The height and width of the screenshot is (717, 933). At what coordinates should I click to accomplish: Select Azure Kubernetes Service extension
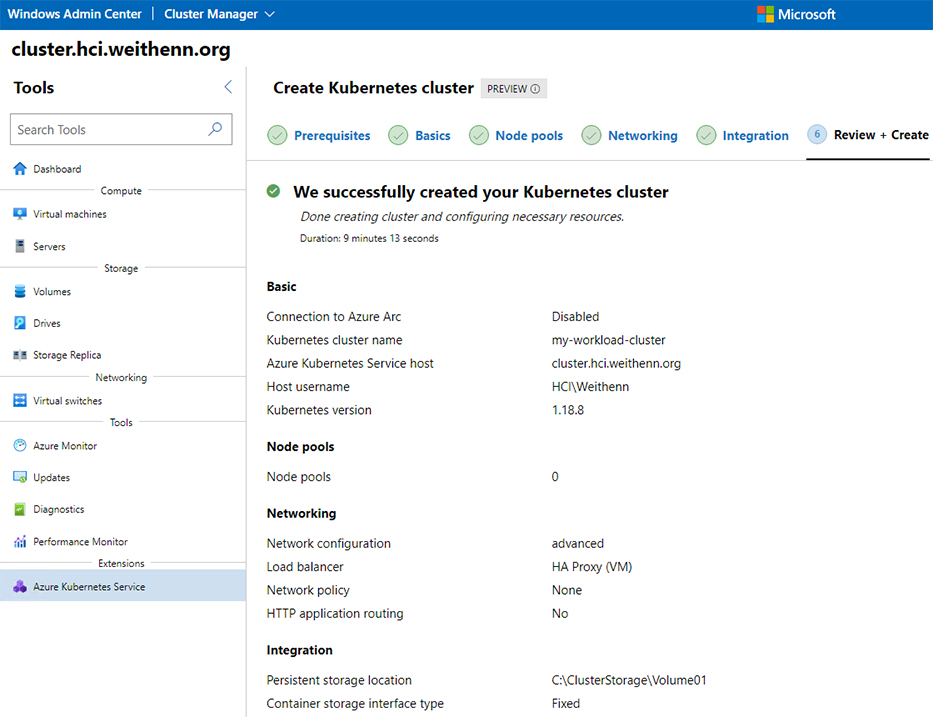pos(123,587)
